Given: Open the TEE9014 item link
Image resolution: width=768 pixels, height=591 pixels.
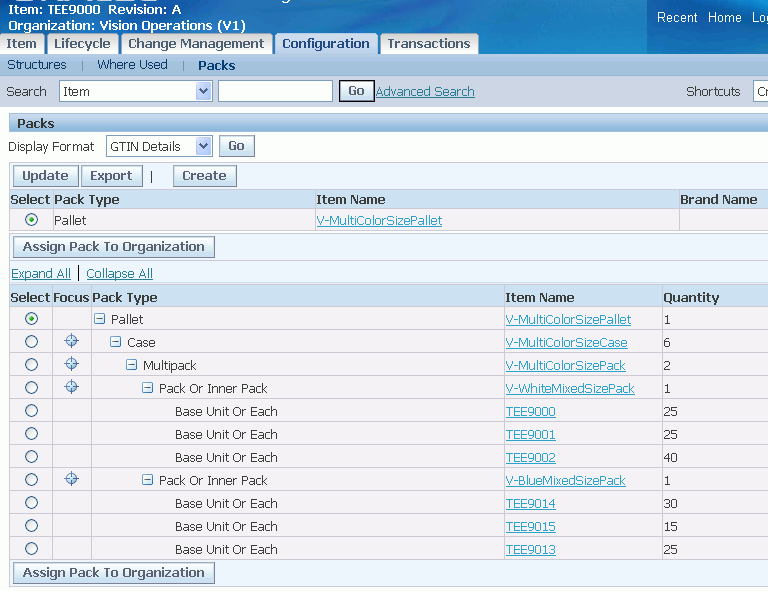Looking at the screenshot, I should [x=530, y=503].
